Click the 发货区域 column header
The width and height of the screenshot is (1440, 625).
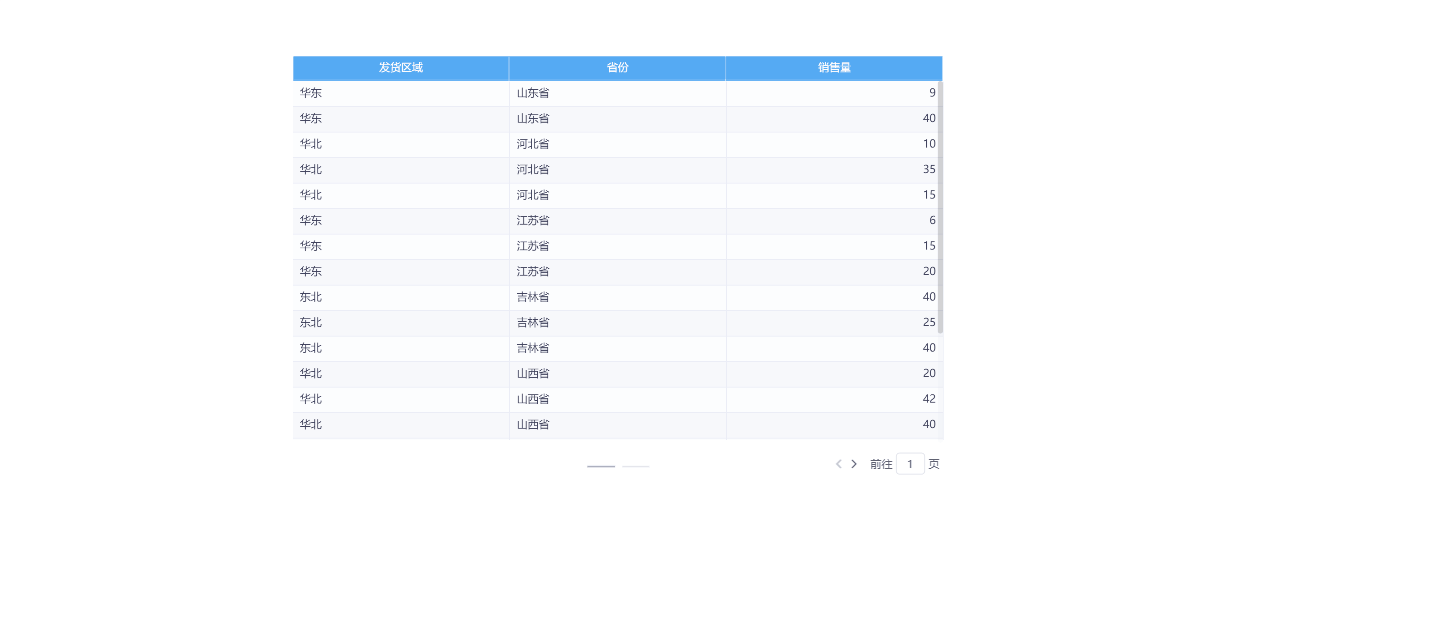[x=401, y=68]
